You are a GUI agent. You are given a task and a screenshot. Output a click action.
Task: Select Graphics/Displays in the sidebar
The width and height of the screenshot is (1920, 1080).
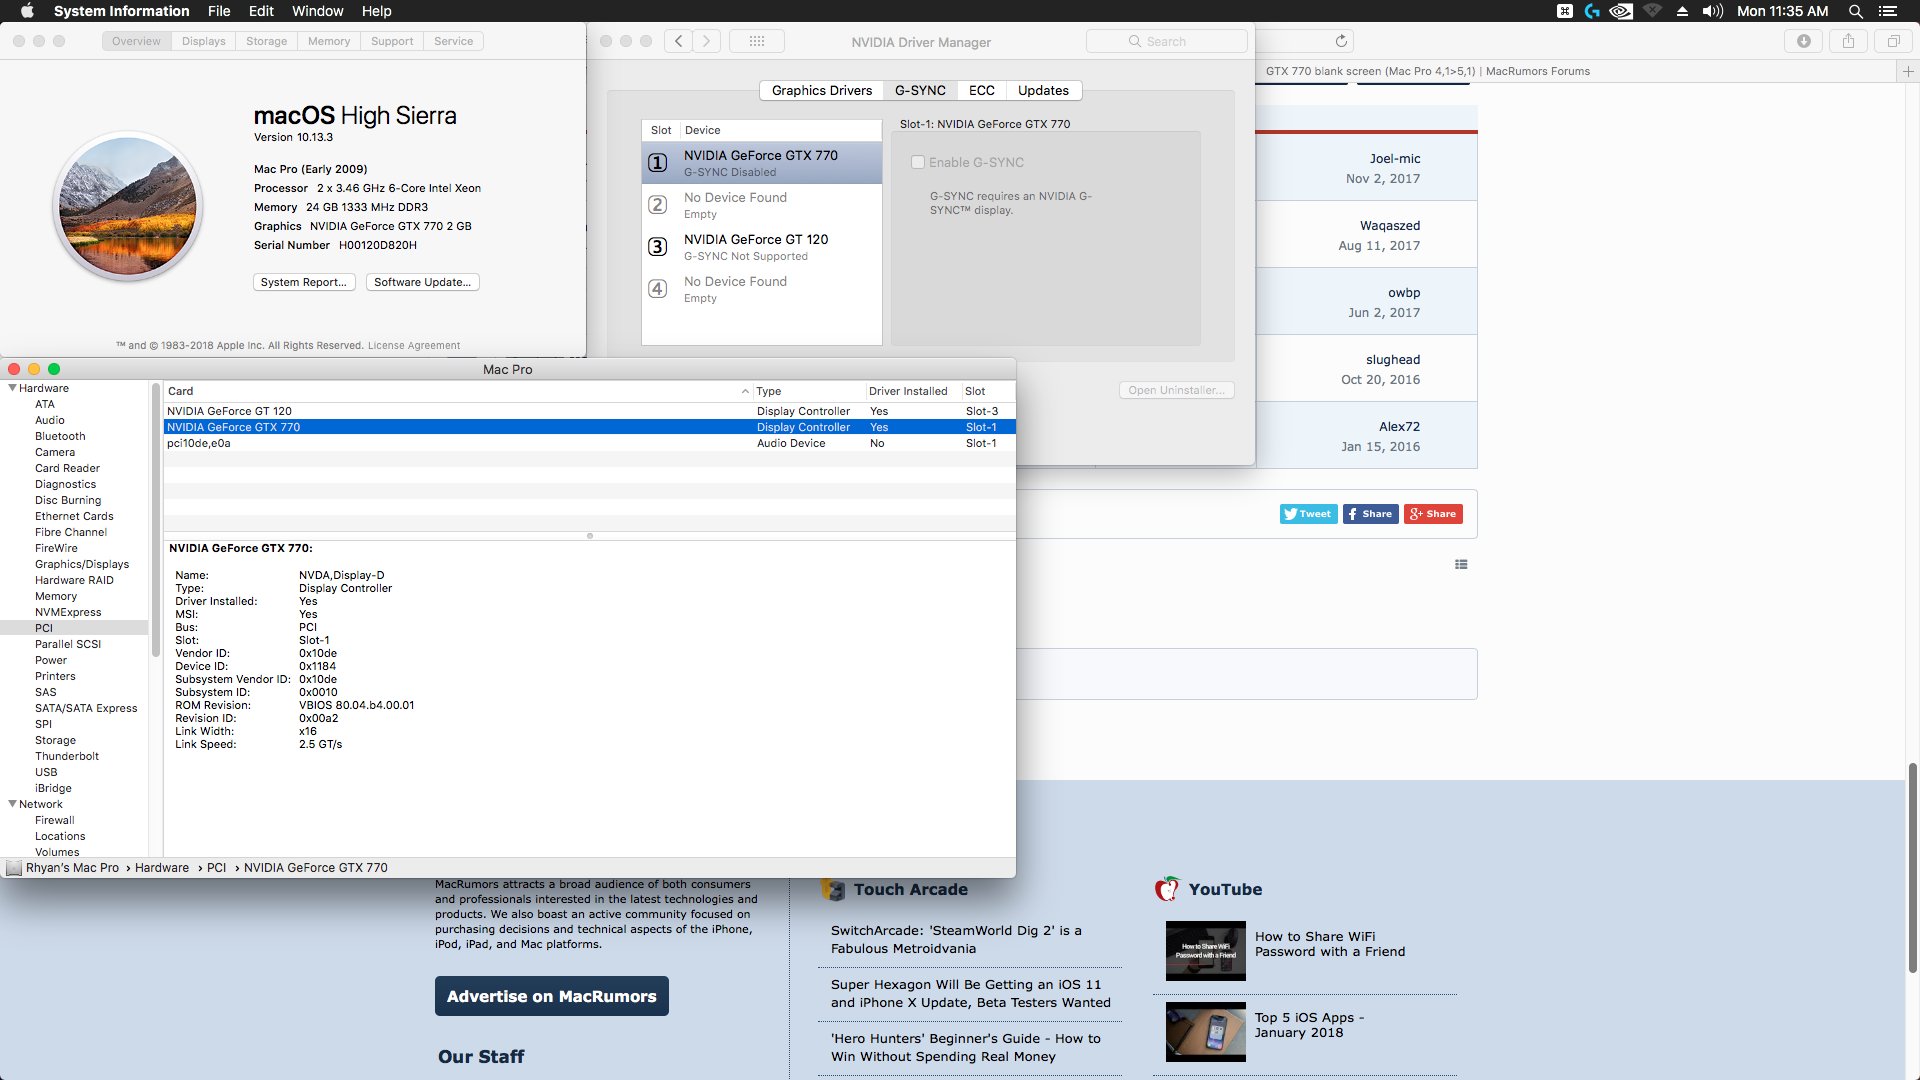click(82, 564)
